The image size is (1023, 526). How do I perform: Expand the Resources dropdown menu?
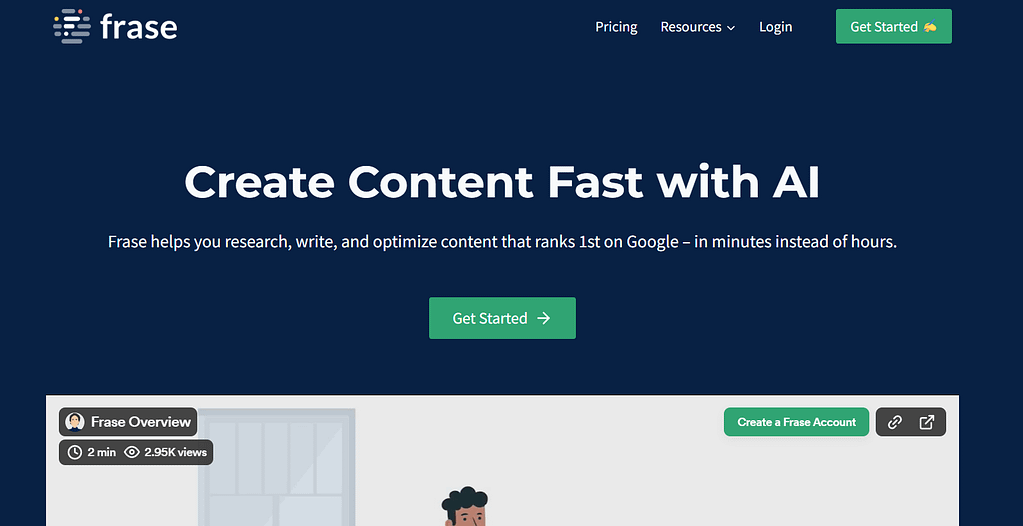coord(697,27)
